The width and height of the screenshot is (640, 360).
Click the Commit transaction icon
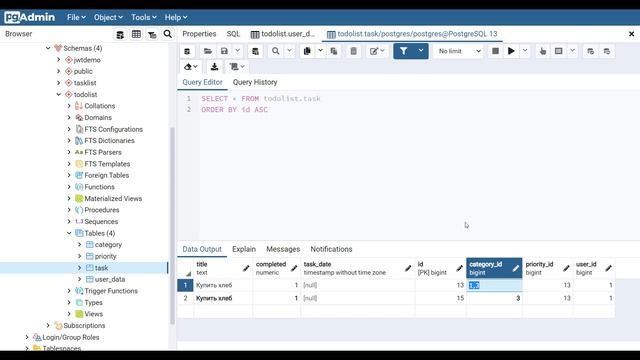tap(590, 51)
